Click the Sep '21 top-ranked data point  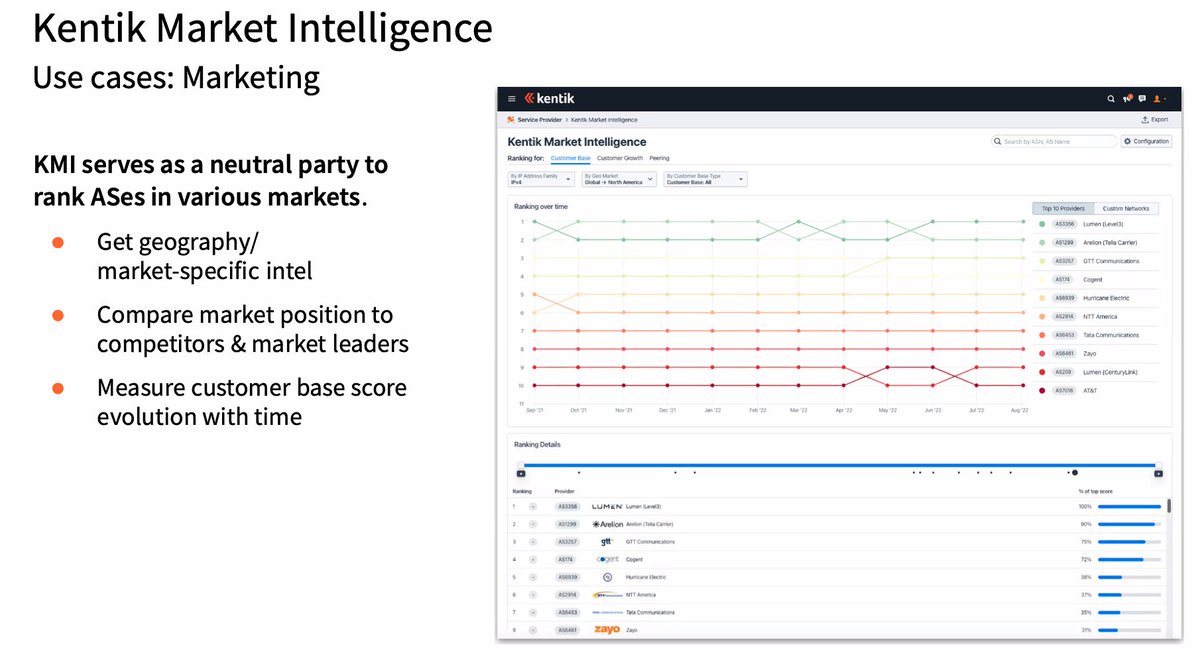[535, 221]
